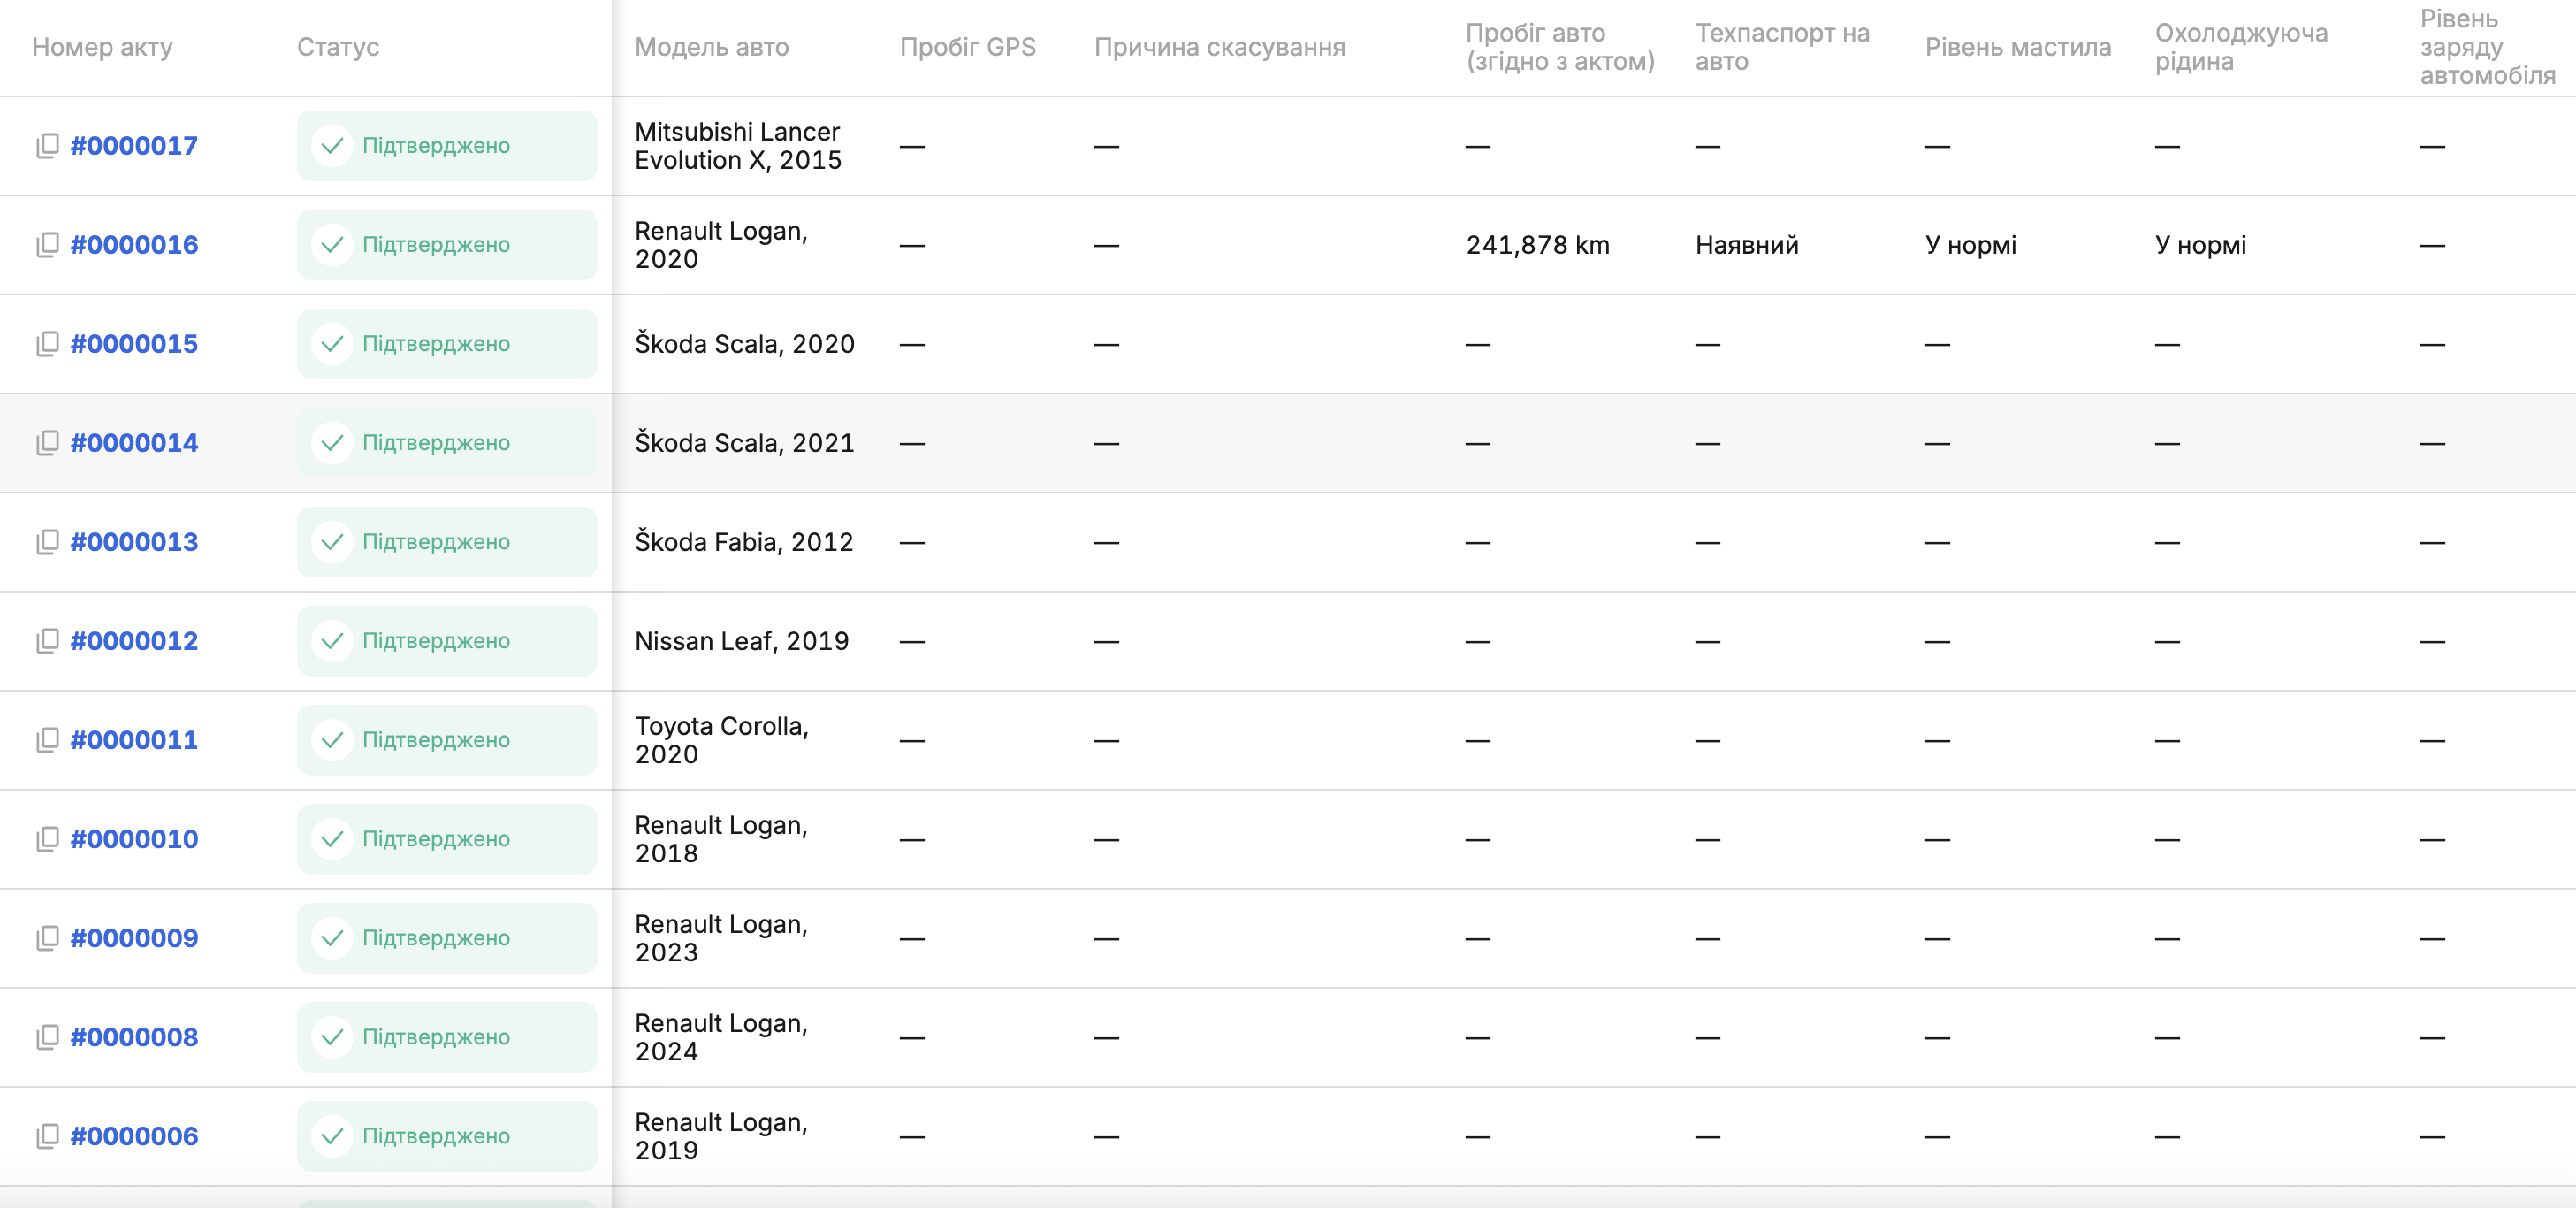2576x1208 pixels.
Task: Click Підтверджено status badge for #0000013
Action: tap(447, 542)
